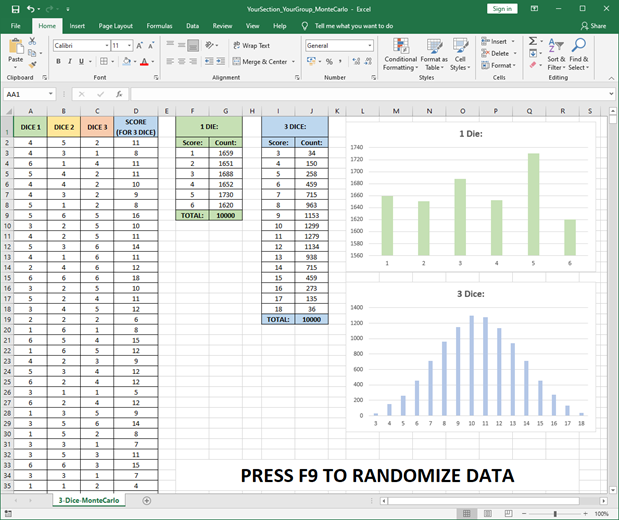
Task: Switch to the Formulas tab
Action: click(x=159, y=26)
